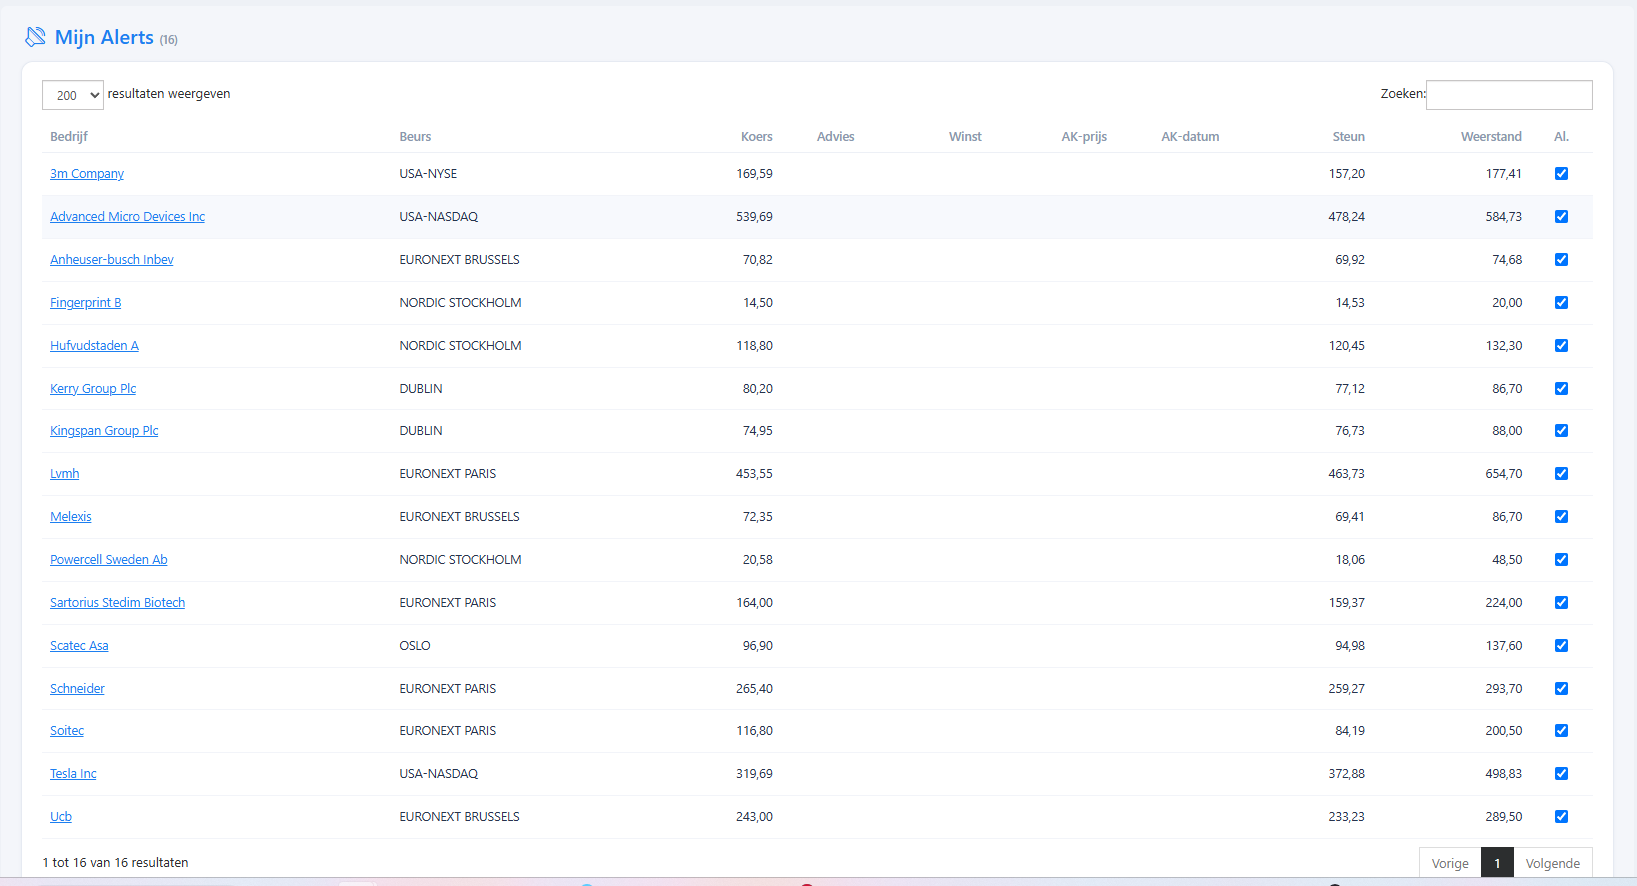Sort by the Winst column header
Viewport: 1637px width, 886px height.
[x=965, y=137]
